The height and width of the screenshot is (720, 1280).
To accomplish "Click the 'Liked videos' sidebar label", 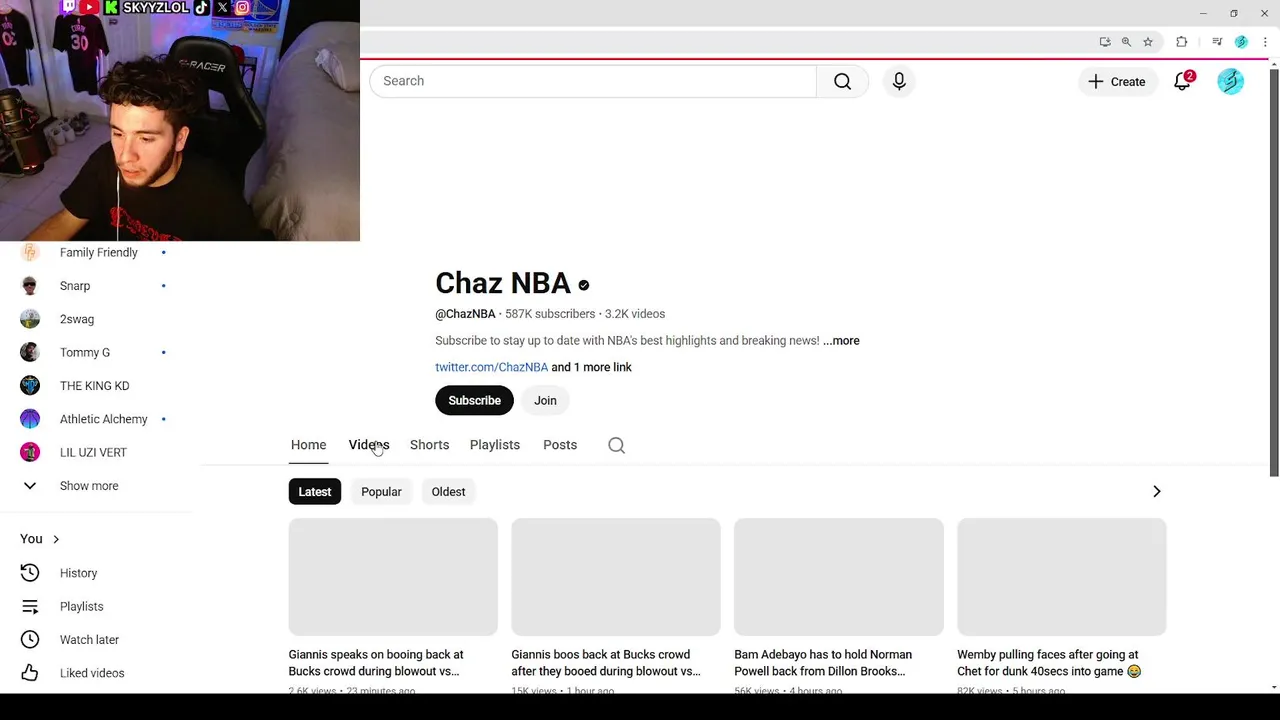I will point(92,673).
